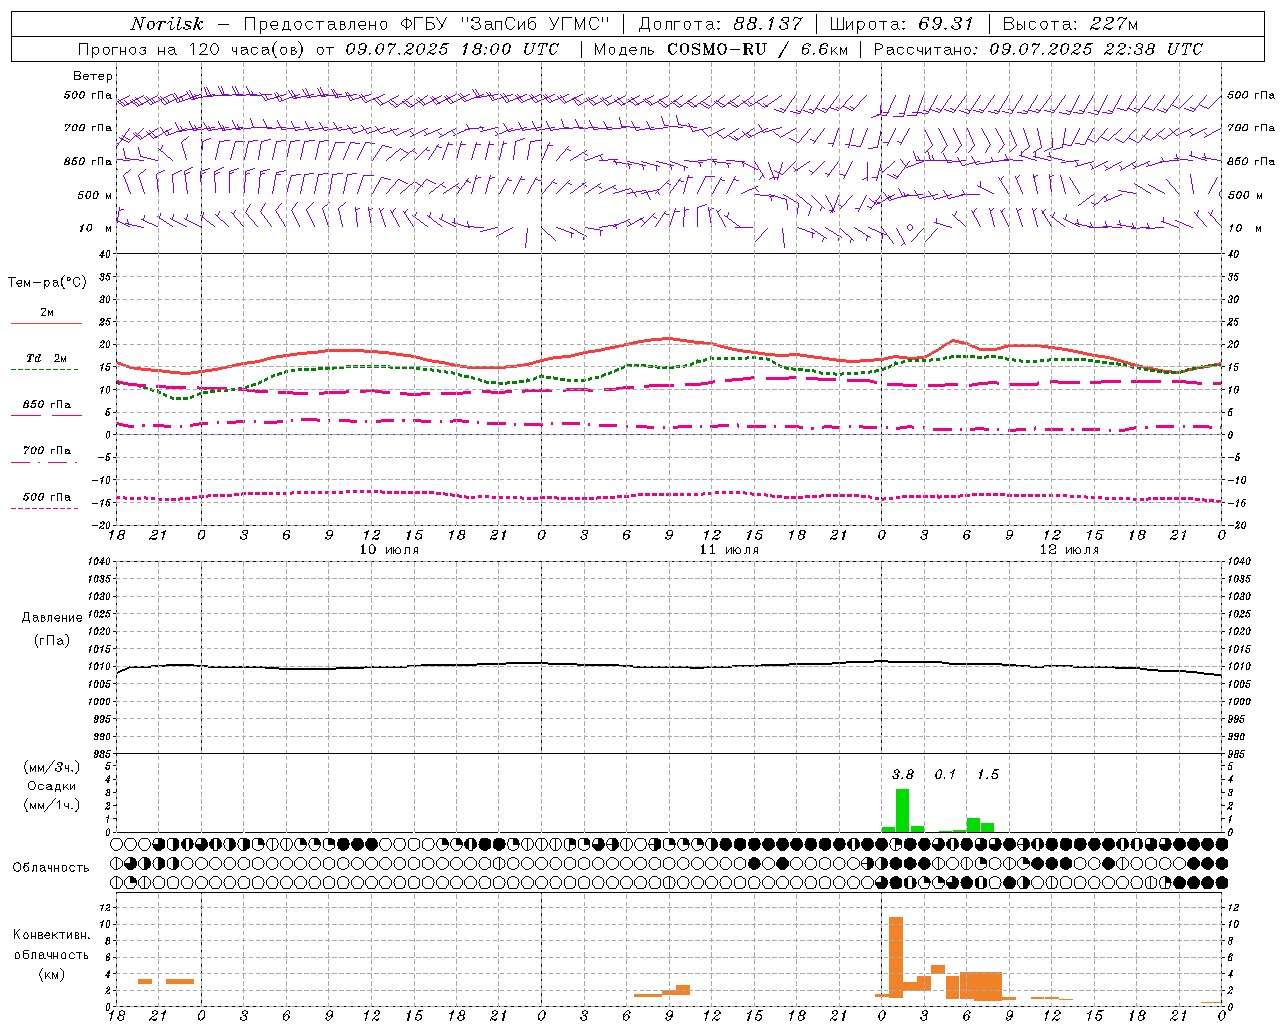Select the 'Предоставлено ФГБУ "ЗапСиб УГМС"' provider text
1280x1024 pixels.
pos(426,24)
